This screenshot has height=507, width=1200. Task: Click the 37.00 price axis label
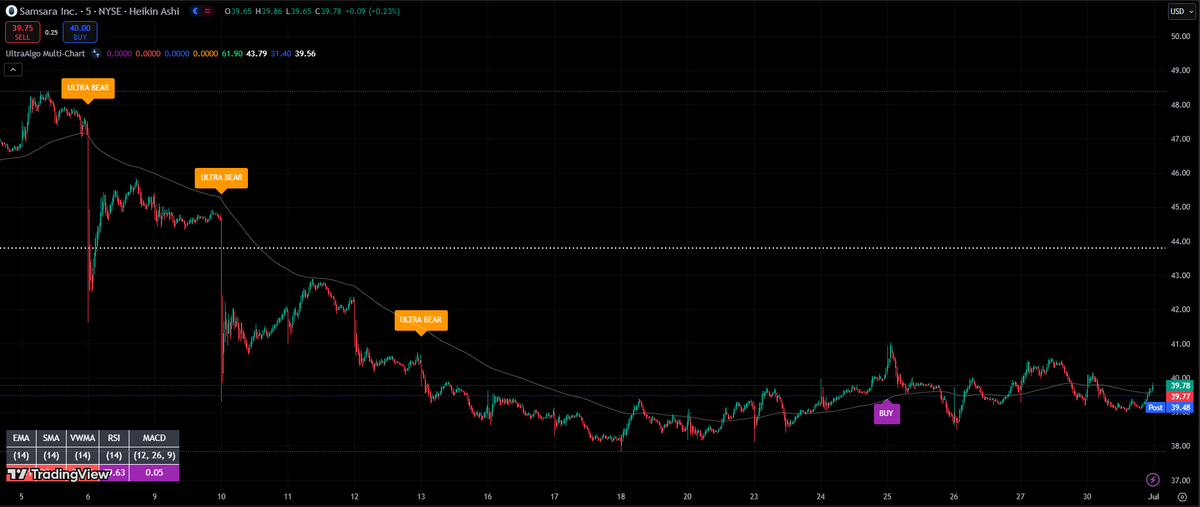tap(1179, 480)
